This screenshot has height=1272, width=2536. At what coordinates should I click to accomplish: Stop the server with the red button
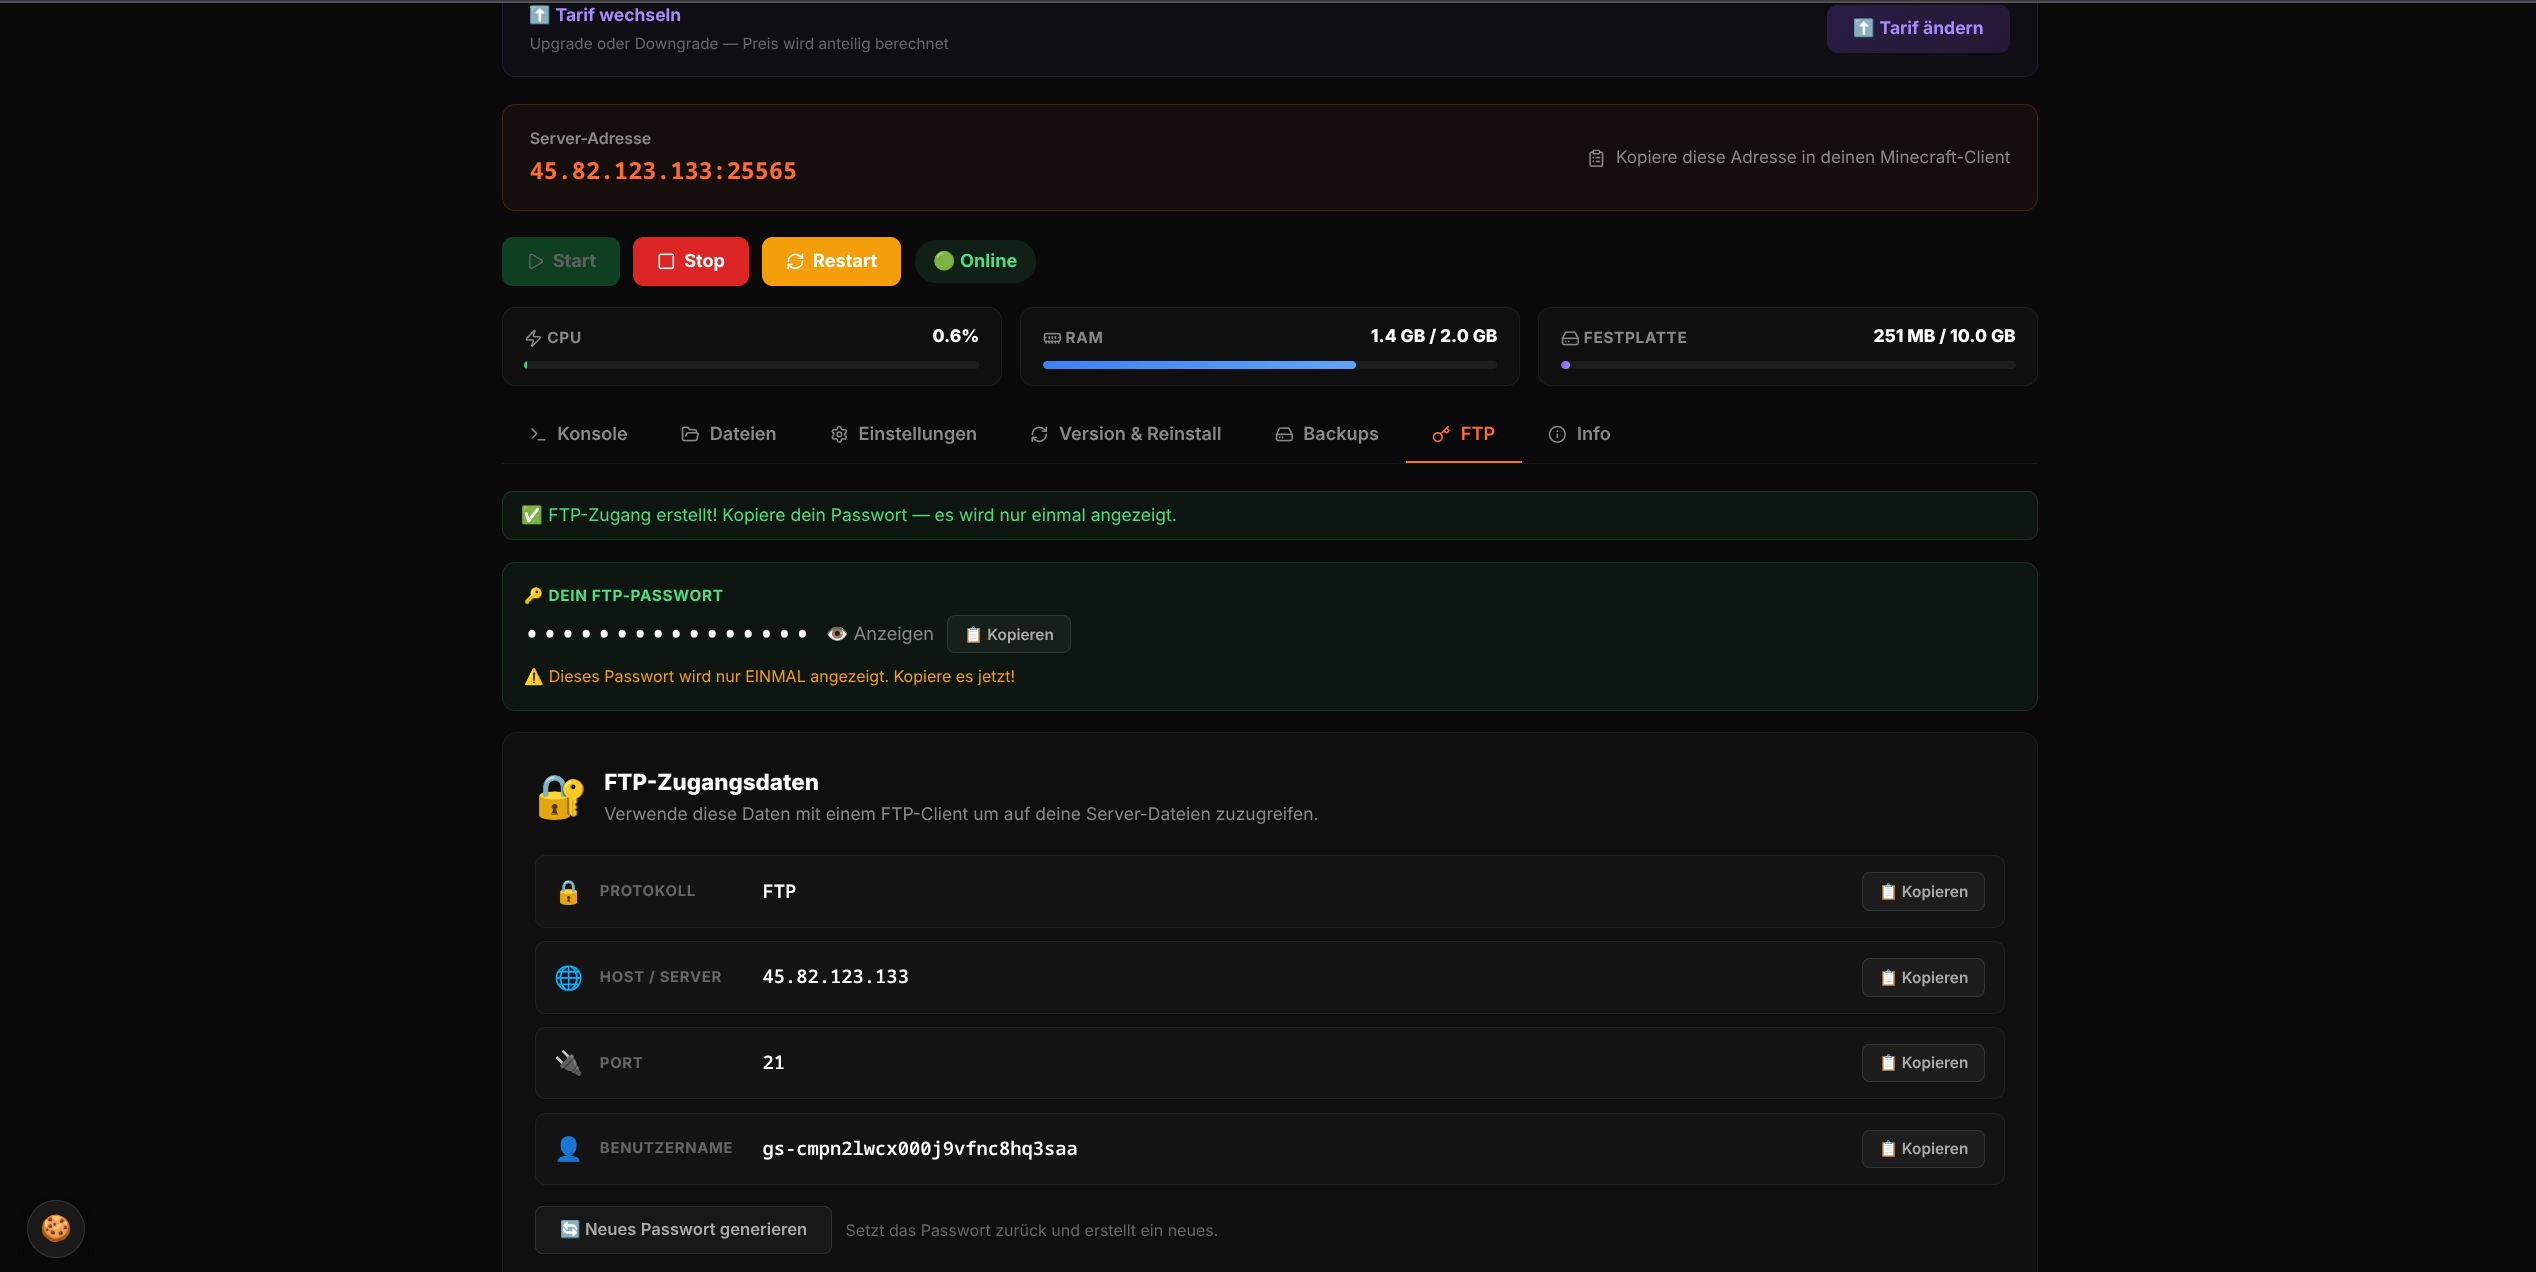coord(690,261)
